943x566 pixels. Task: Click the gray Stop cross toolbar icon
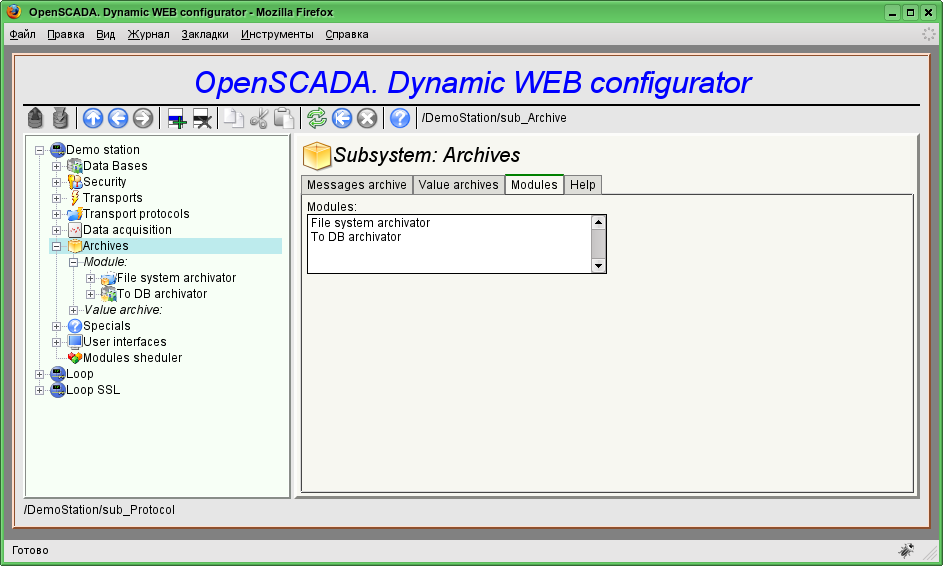pos(367,118)
